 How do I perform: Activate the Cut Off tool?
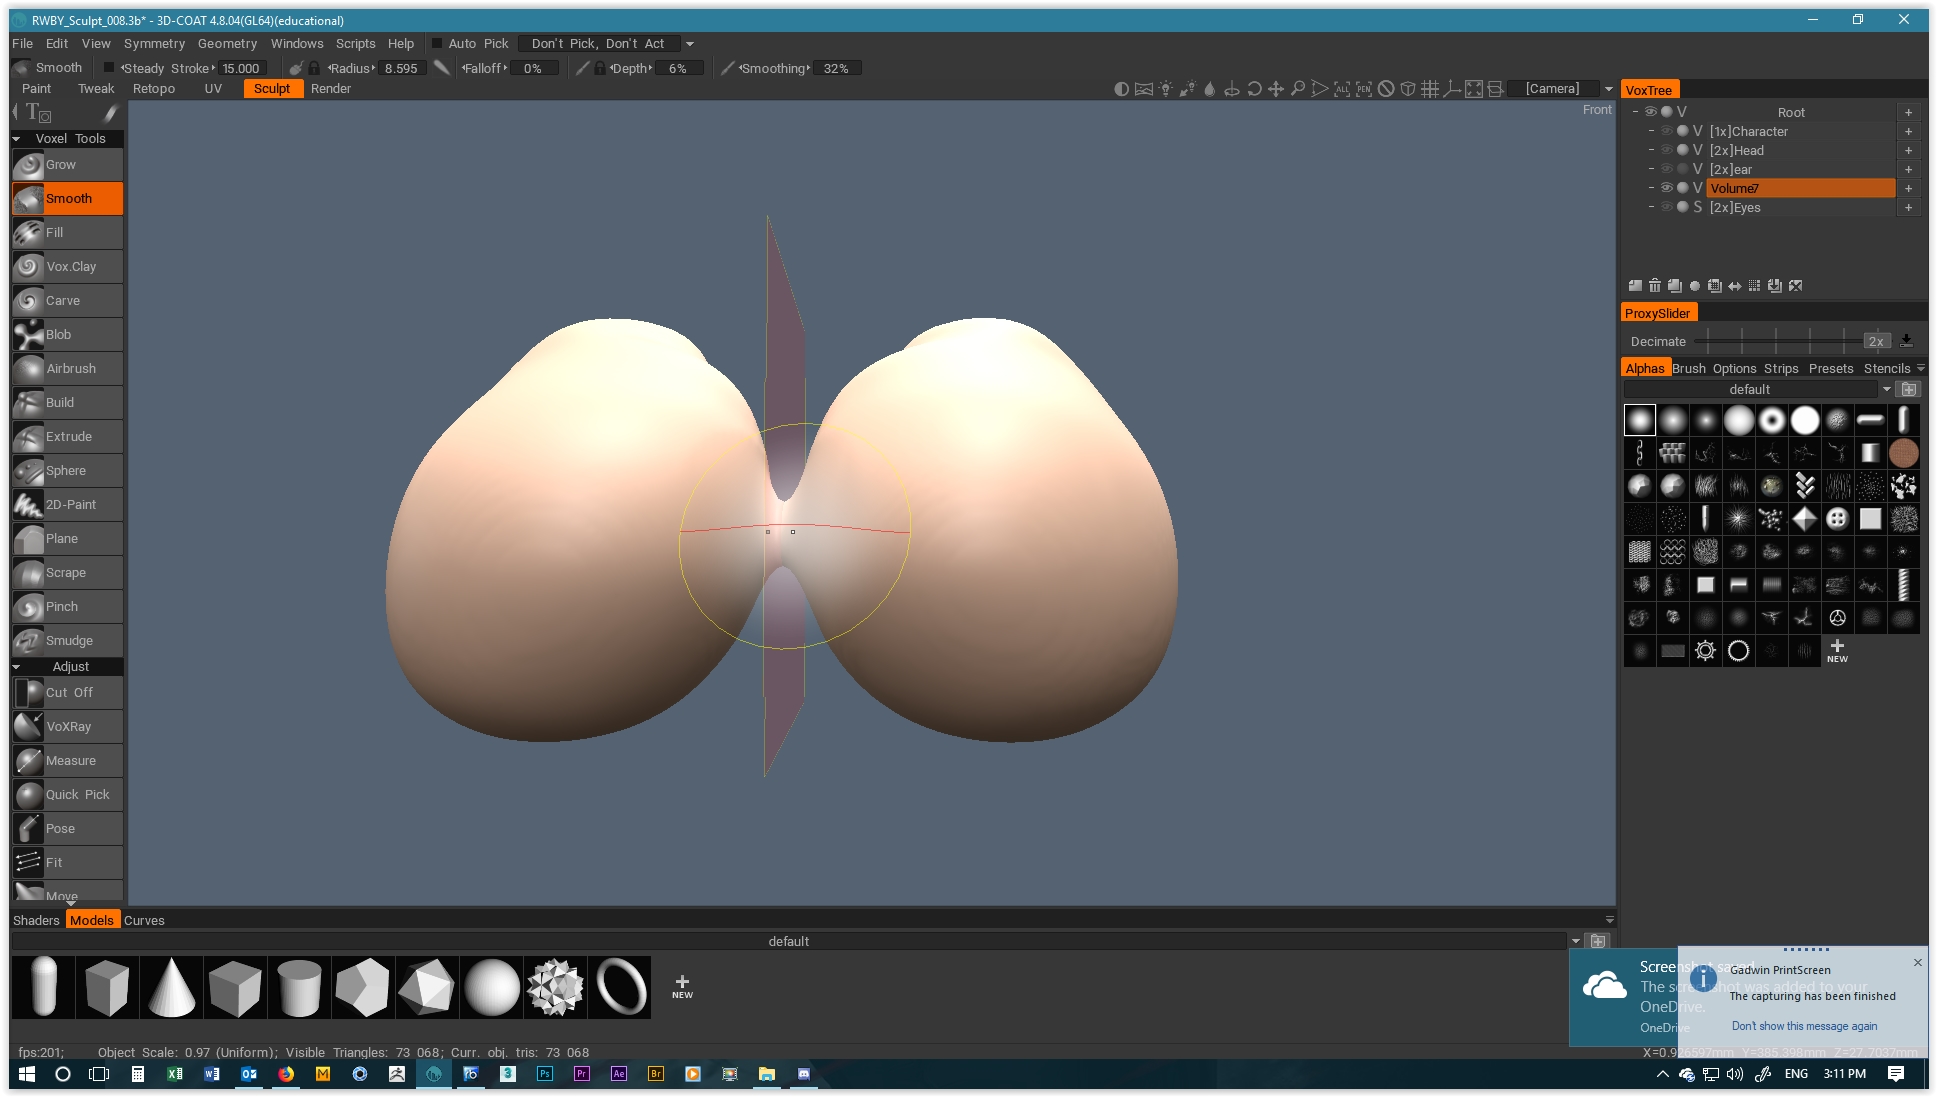point(67,693)
